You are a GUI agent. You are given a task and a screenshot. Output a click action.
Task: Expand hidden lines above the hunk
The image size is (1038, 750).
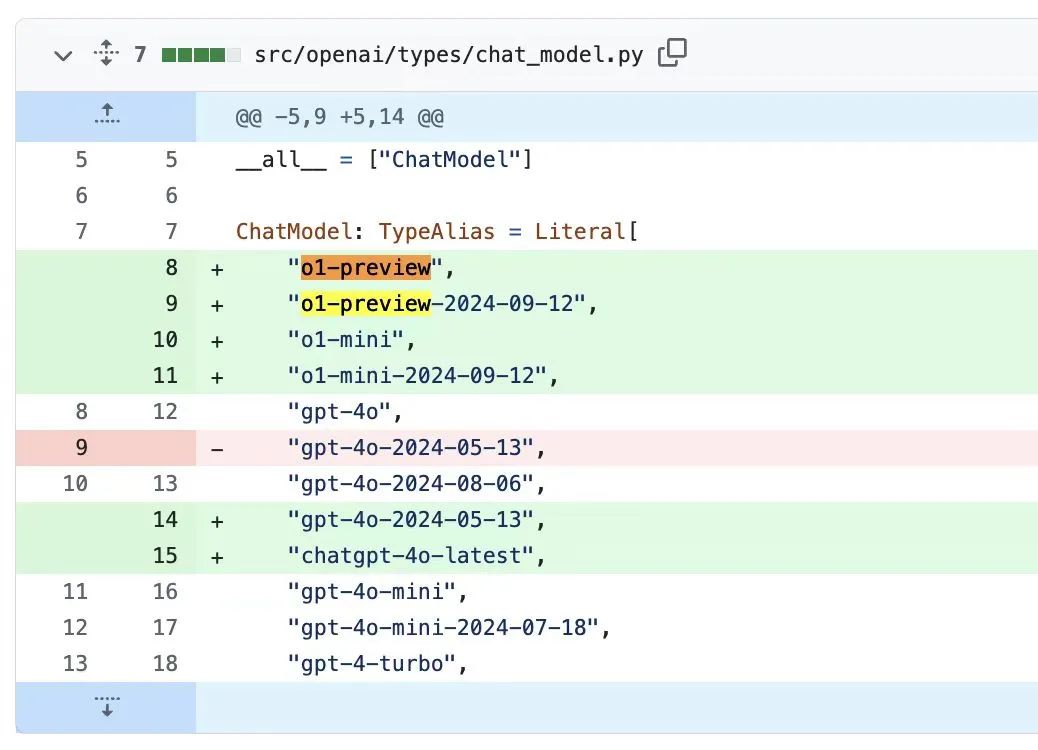(x=106, y=115)
